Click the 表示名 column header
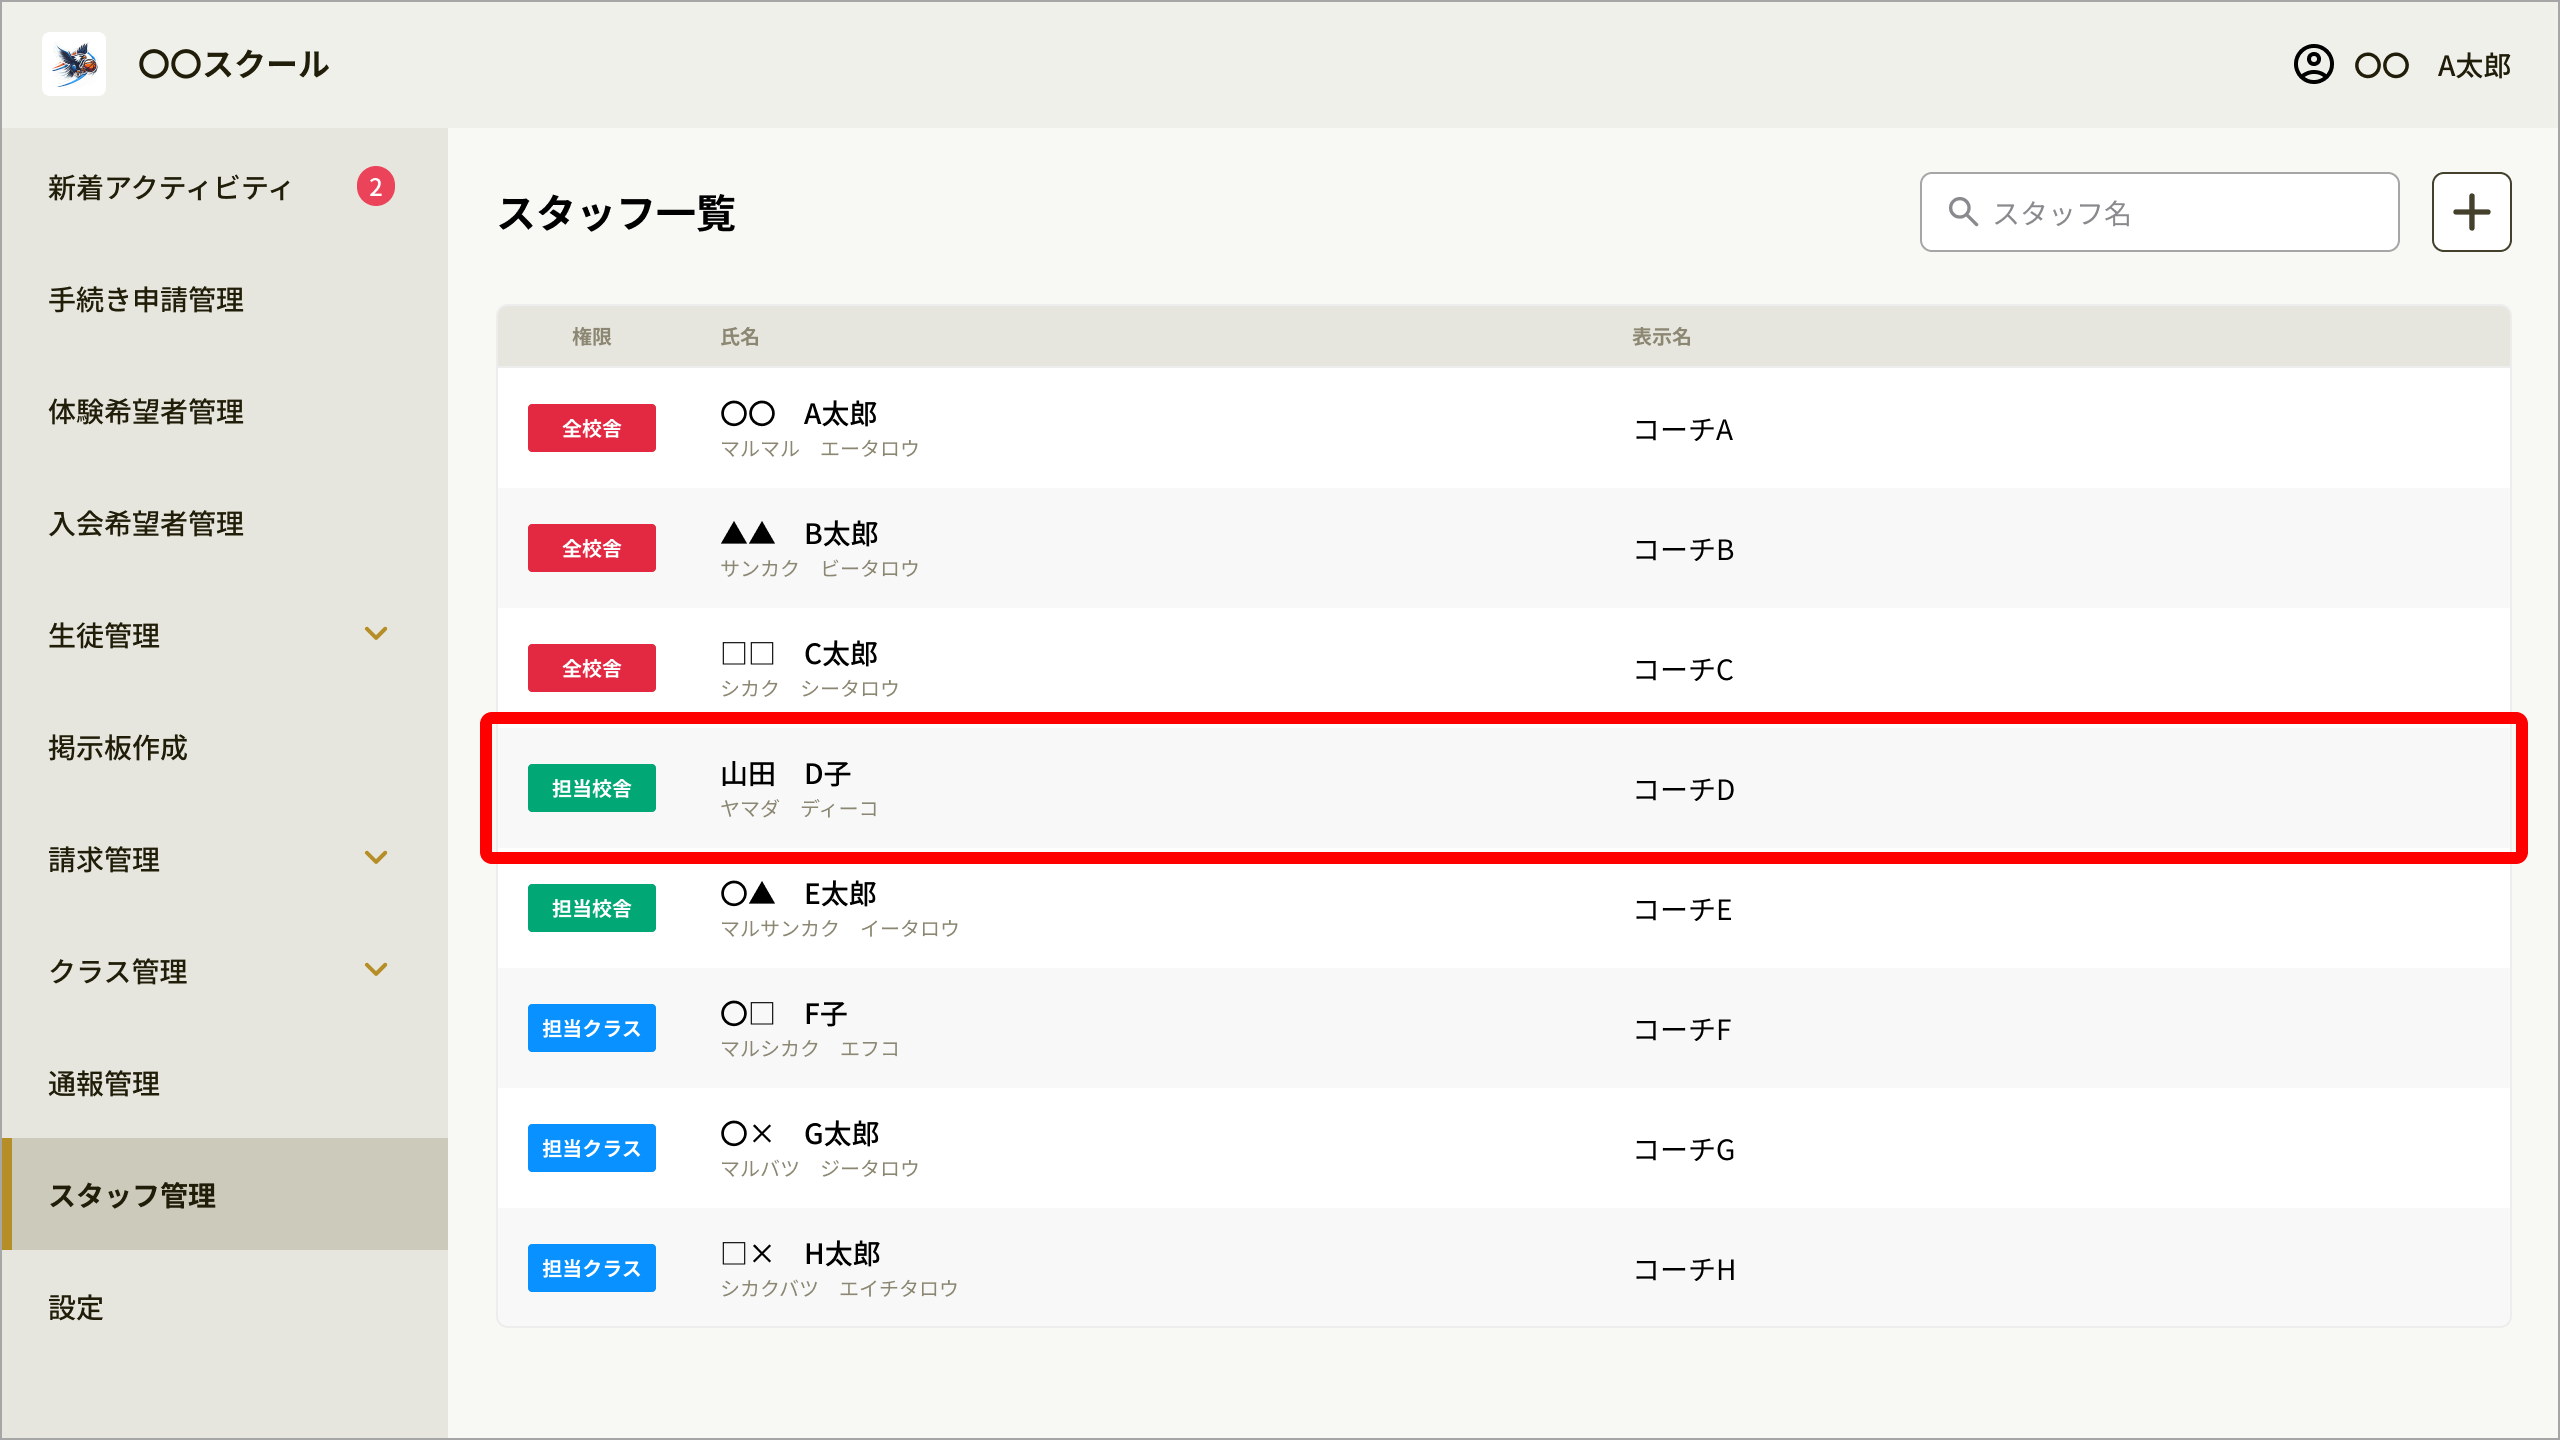 pos(1662,337)
